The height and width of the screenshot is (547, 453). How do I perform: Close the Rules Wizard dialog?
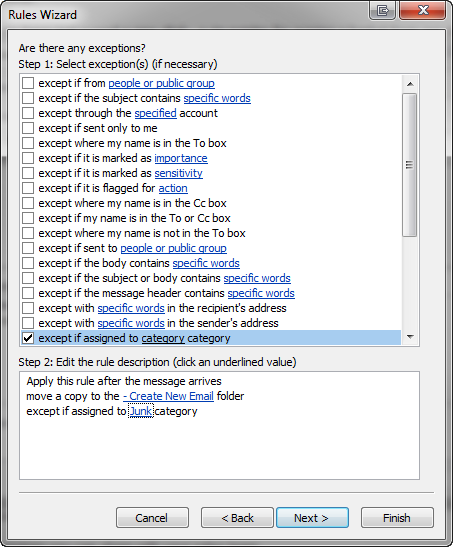(423, 10)
